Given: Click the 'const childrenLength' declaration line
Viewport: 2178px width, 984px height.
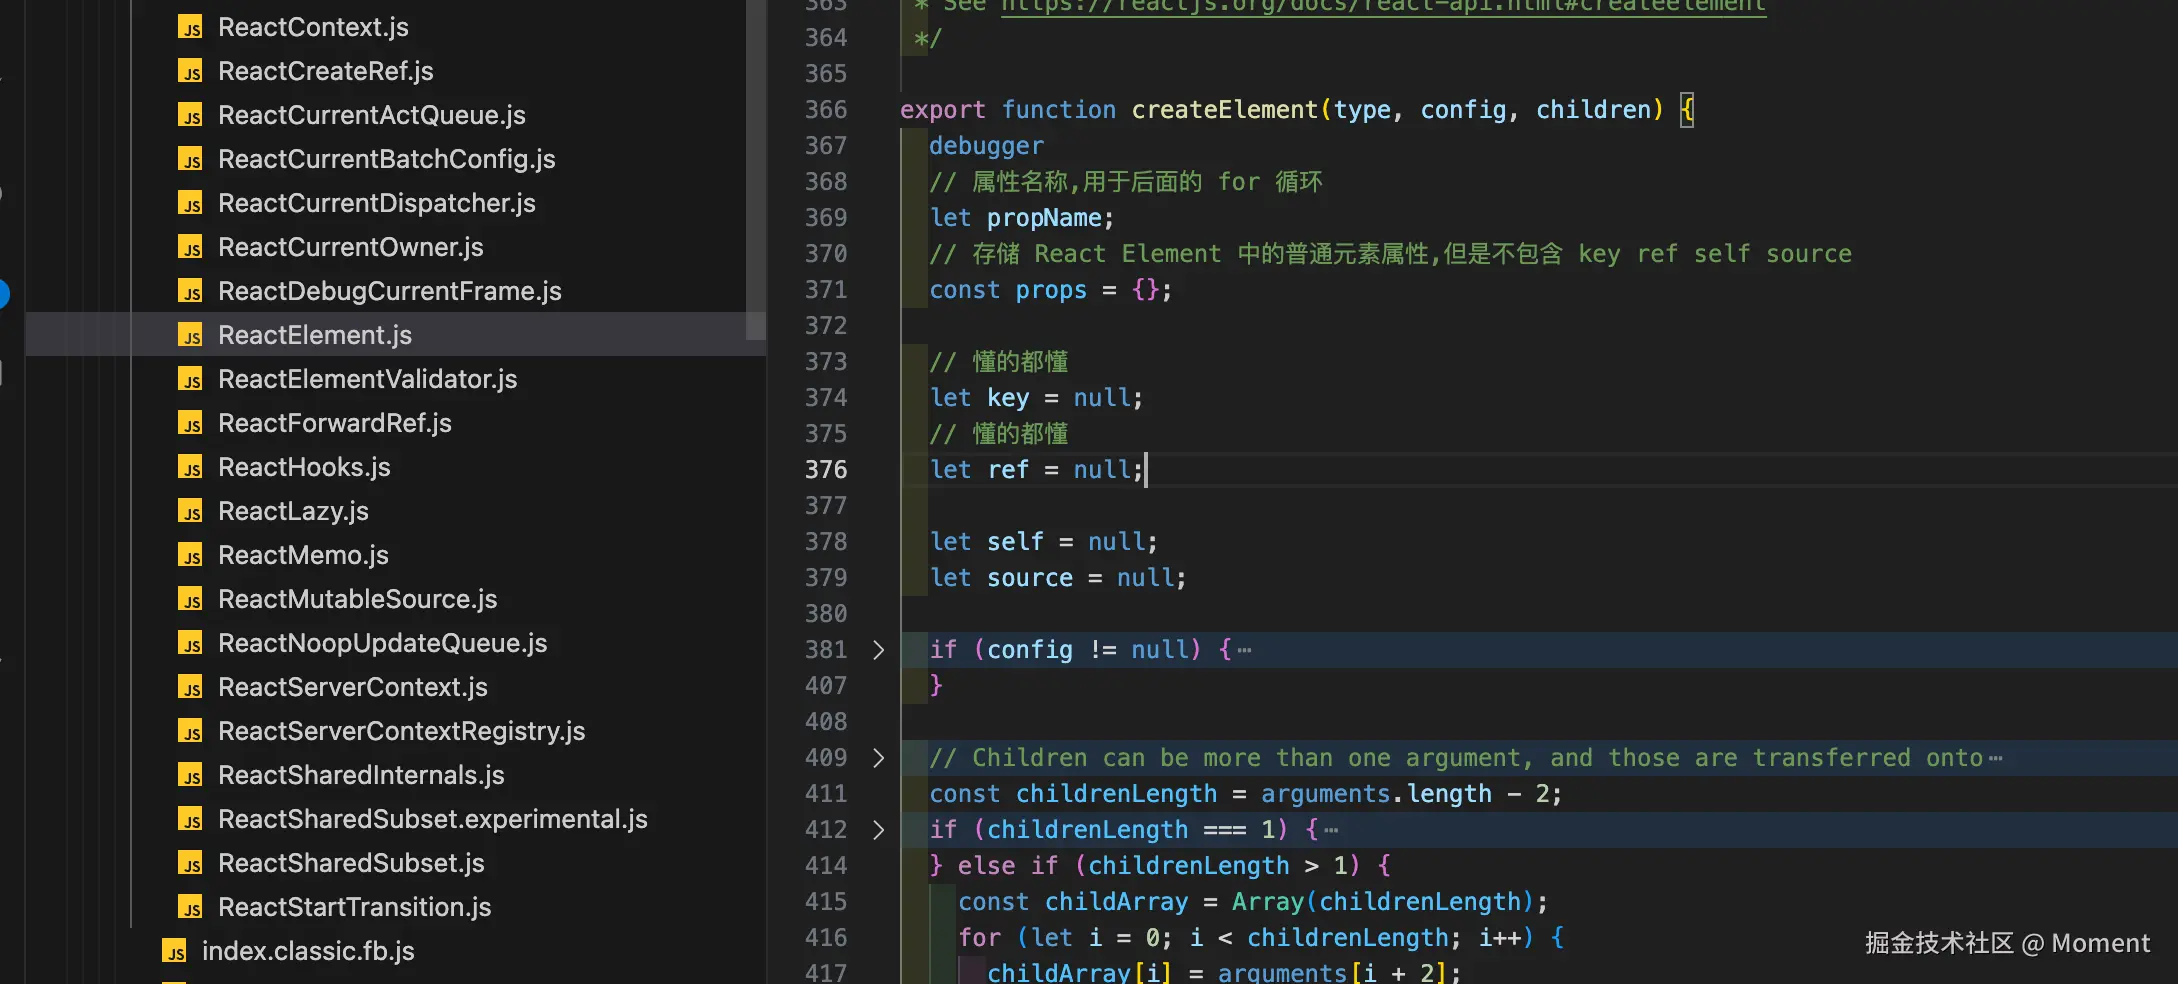Looking at the screenshot, I should coord(1245,794).
